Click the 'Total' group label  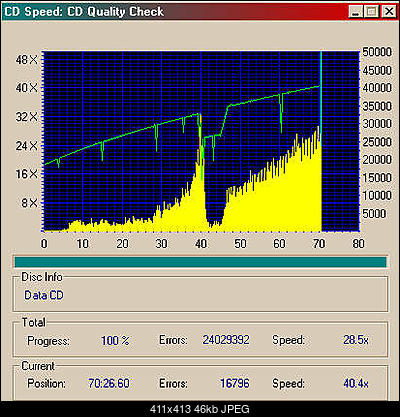click(x=33, y=322)
